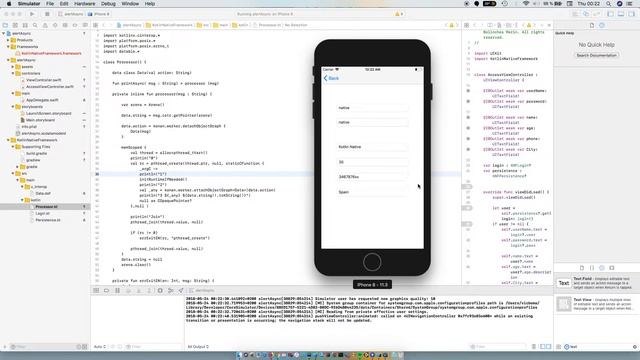The width and height of the screenshot is (640, 360).
Task: Select AppDelegate.swift in navigator
Action: 42,100
